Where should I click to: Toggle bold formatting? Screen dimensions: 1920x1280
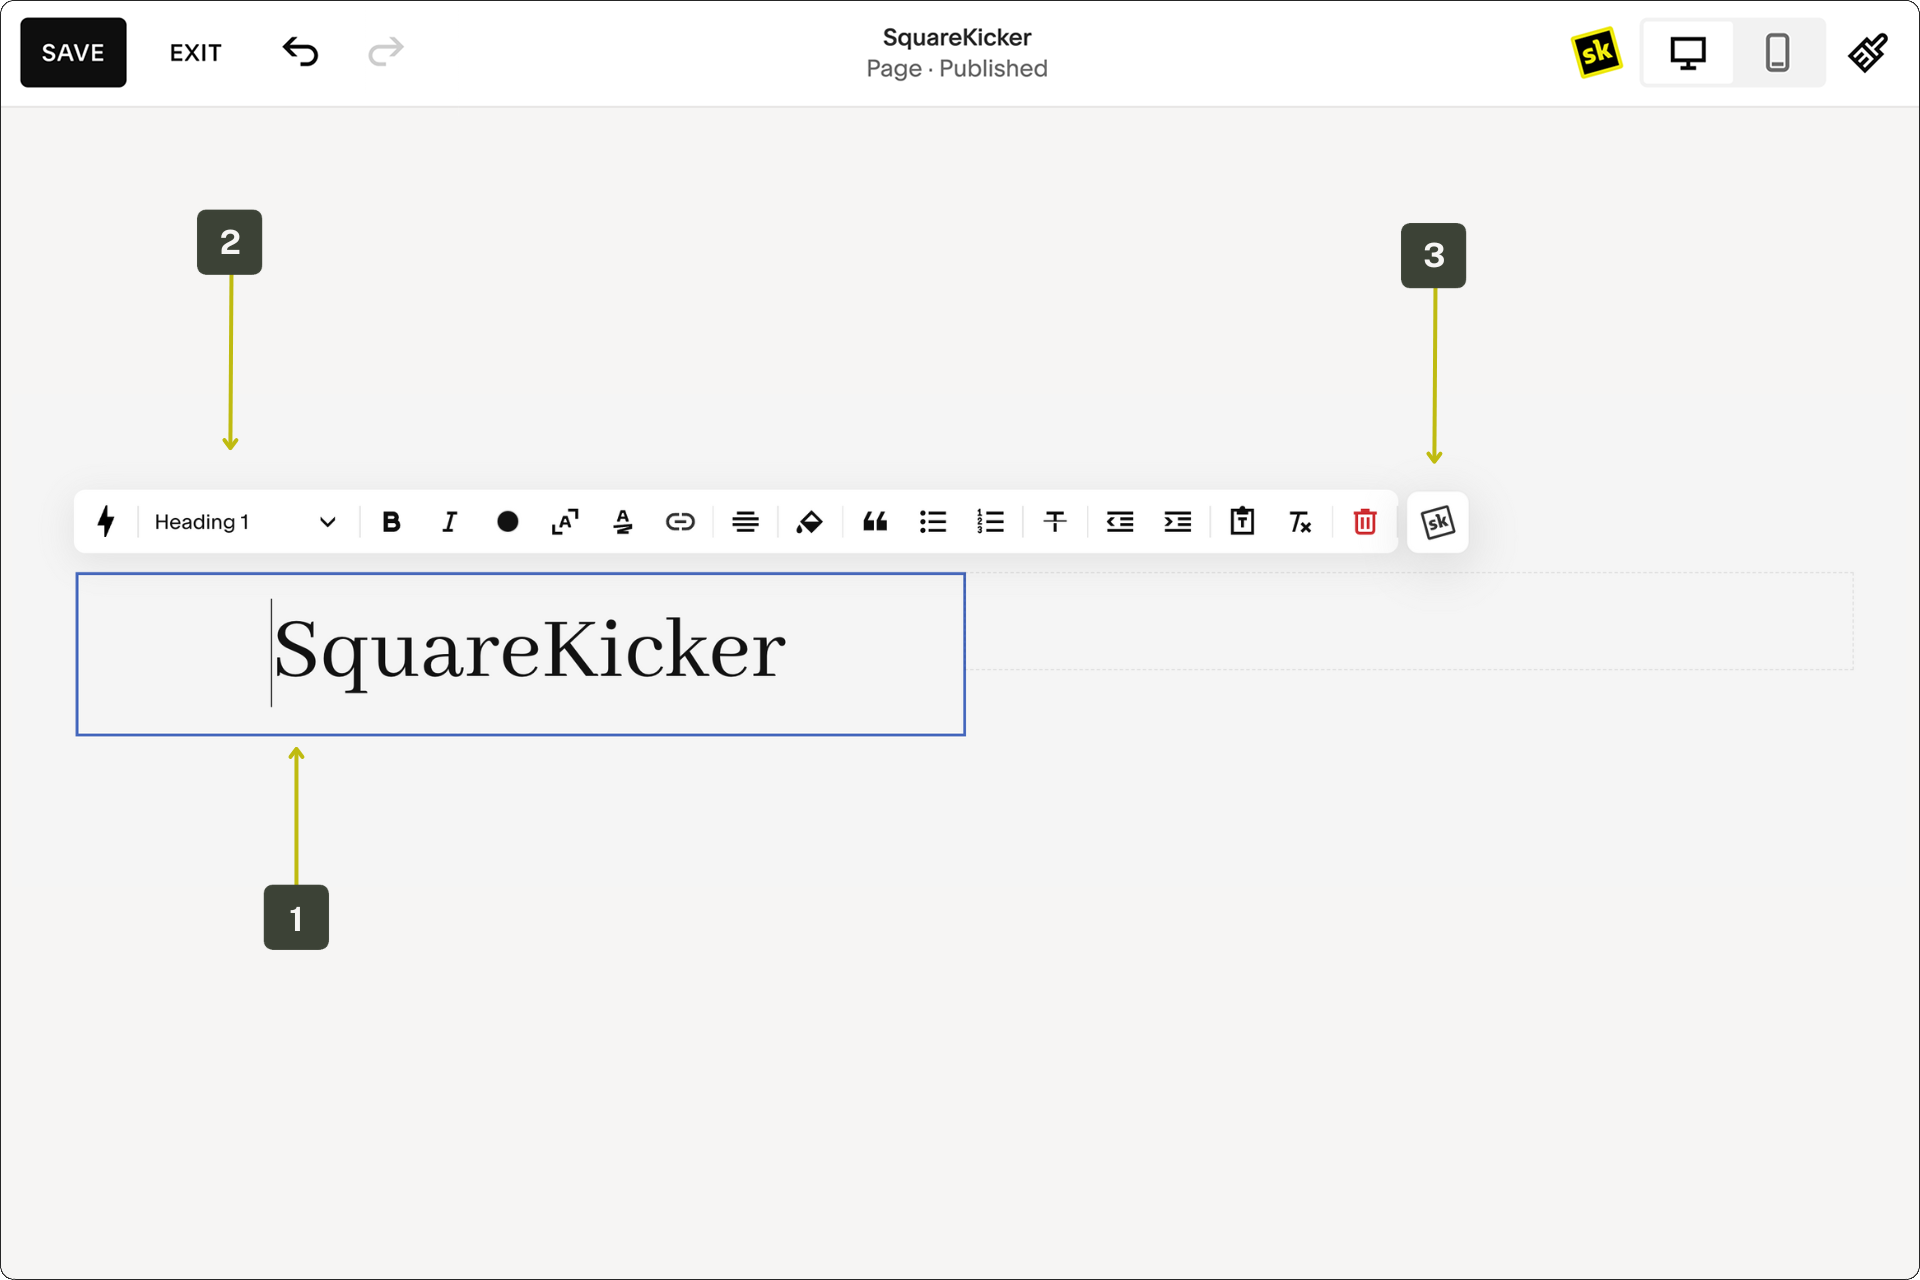pyautogui.click(x=391, y=521)
